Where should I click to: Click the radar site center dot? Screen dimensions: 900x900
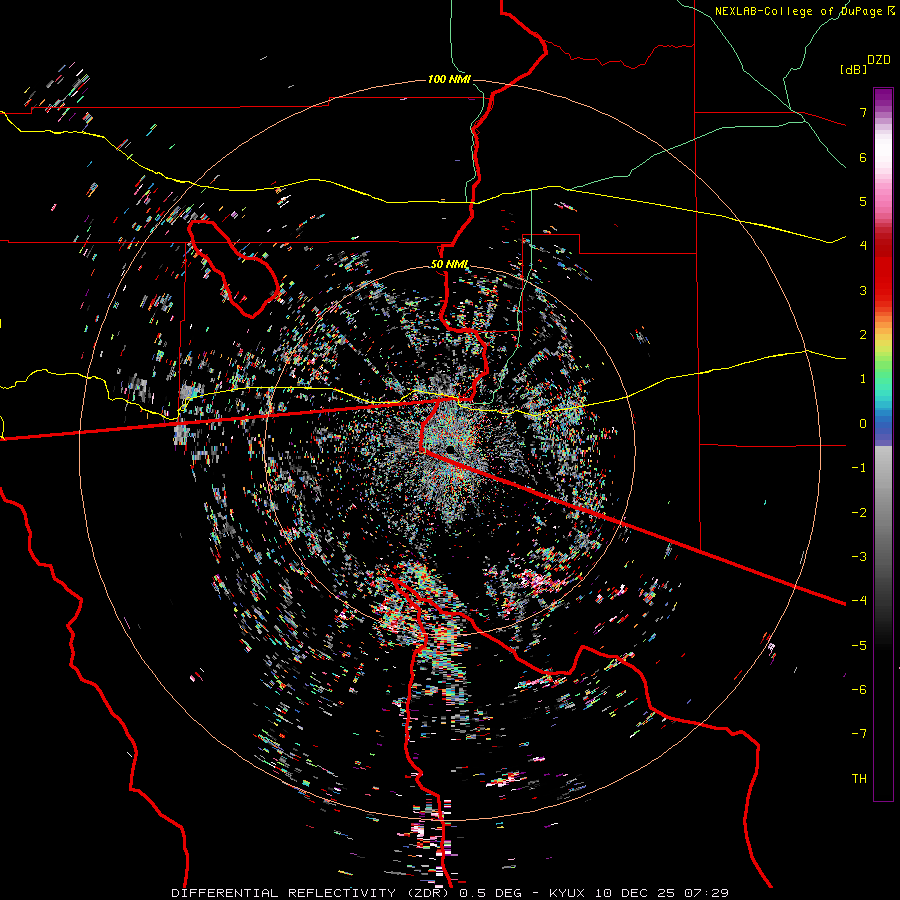pos(450,449)
